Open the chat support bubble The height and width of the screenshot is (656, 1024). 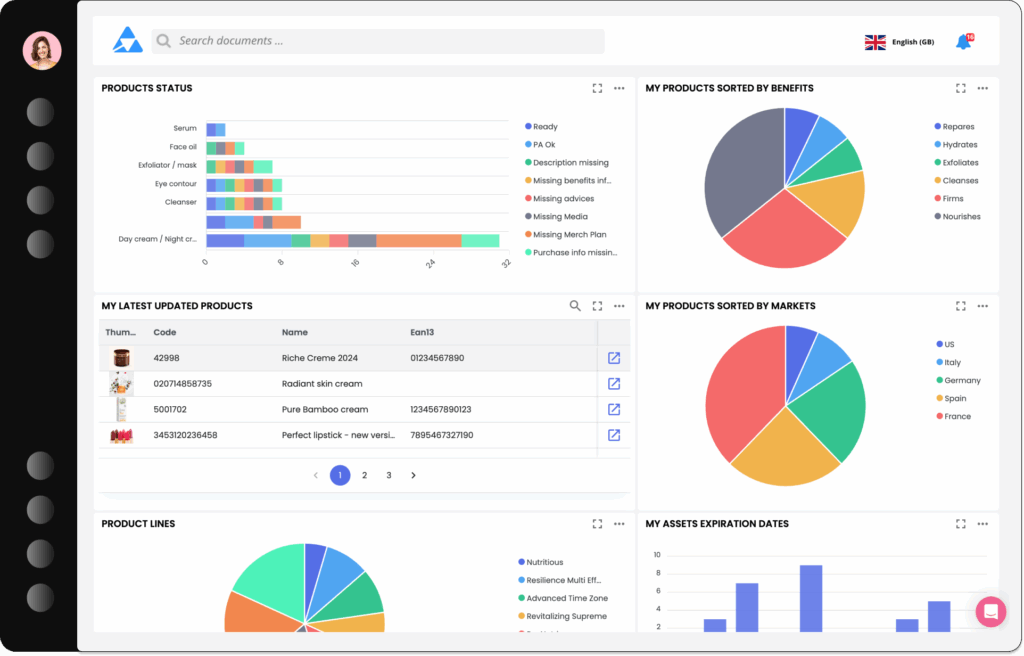coord(990,611)
